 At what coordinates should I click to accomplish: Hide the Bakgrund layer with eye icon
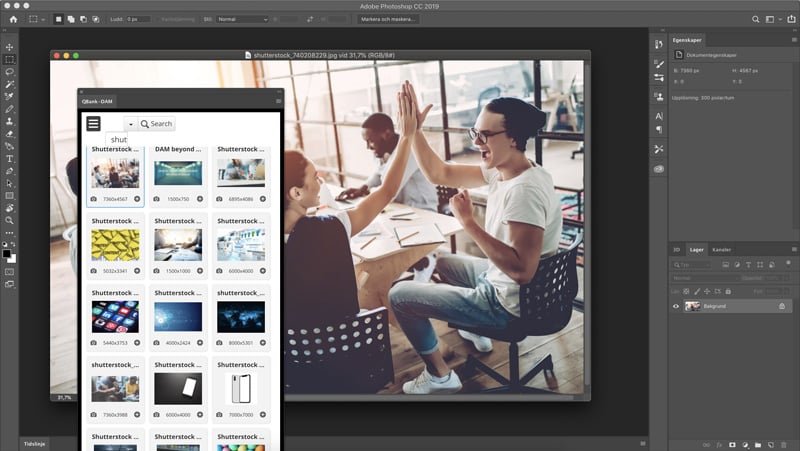pyautogui.click(x=676, y=306)
